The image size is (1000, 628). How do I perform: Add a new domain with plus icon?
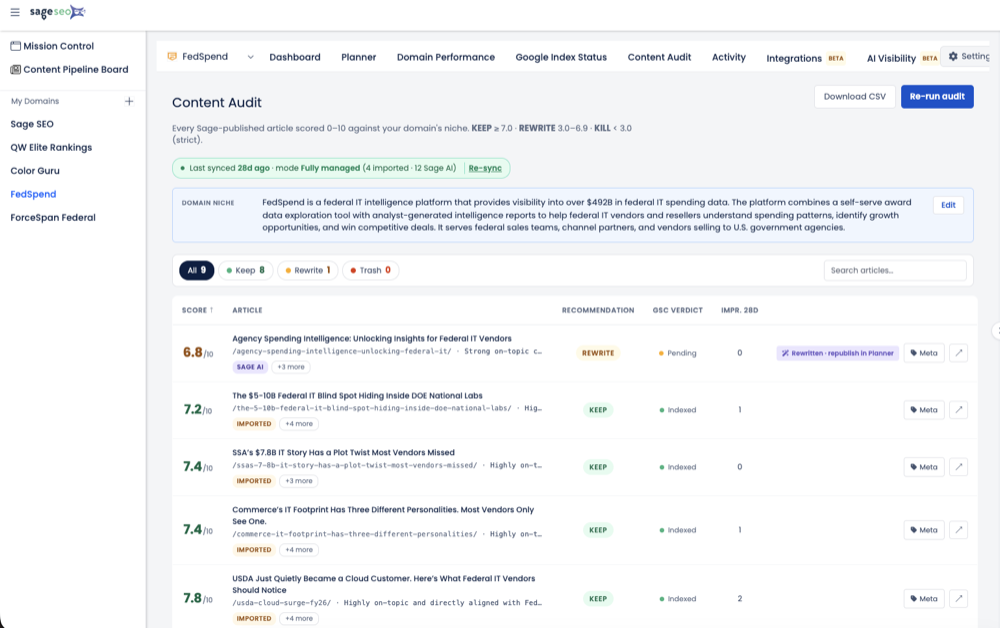(x=129, y=101)
